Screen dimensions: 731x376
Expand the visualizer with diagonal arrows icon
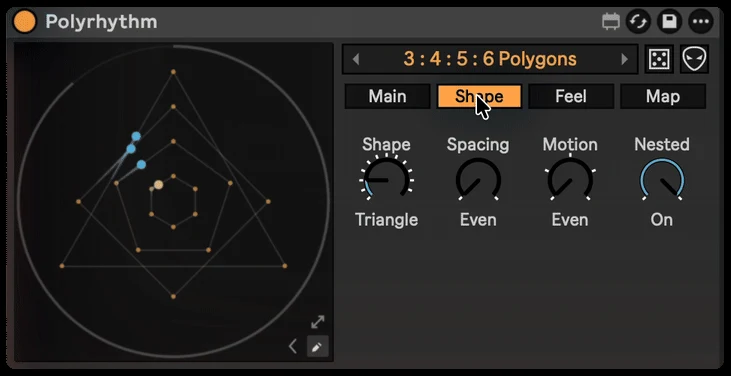click(x=317, y=322)
